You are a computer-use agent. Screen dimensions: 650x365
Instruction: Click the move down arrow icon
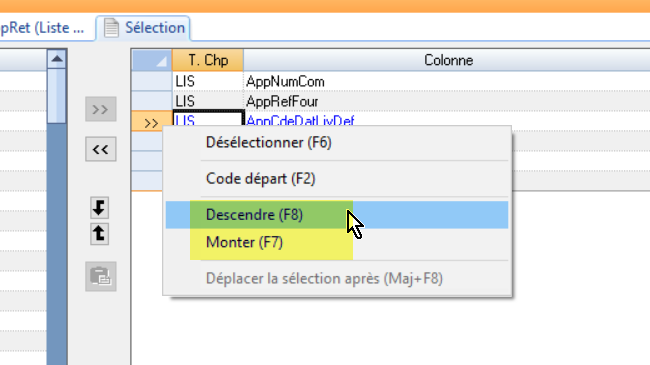[x=99, y=207]
